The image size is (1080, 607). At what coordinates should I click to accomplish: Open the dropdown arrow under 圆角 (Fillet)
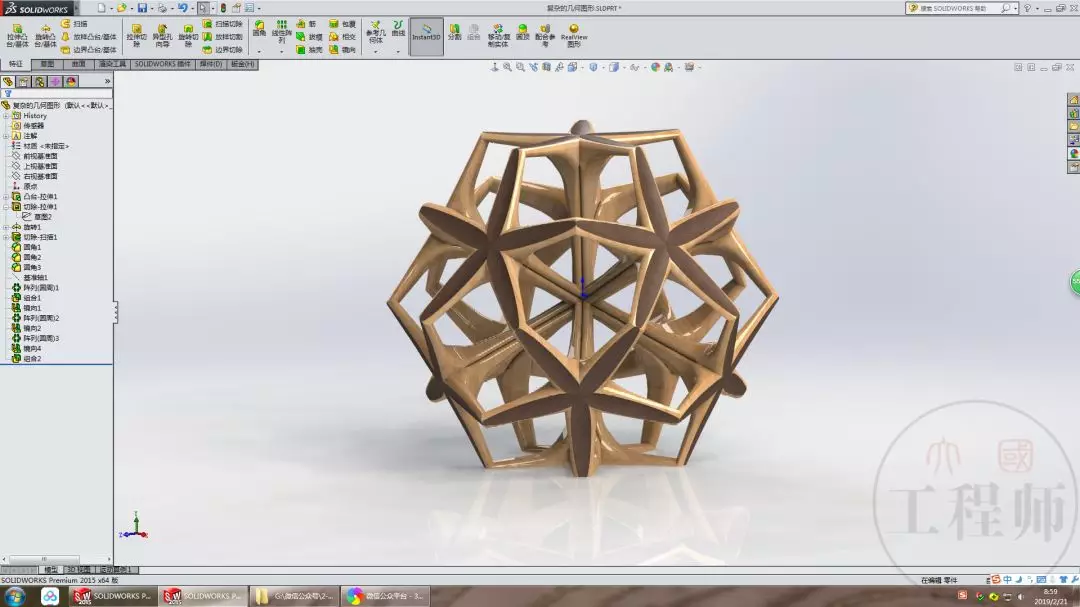(x=259, y=51)
